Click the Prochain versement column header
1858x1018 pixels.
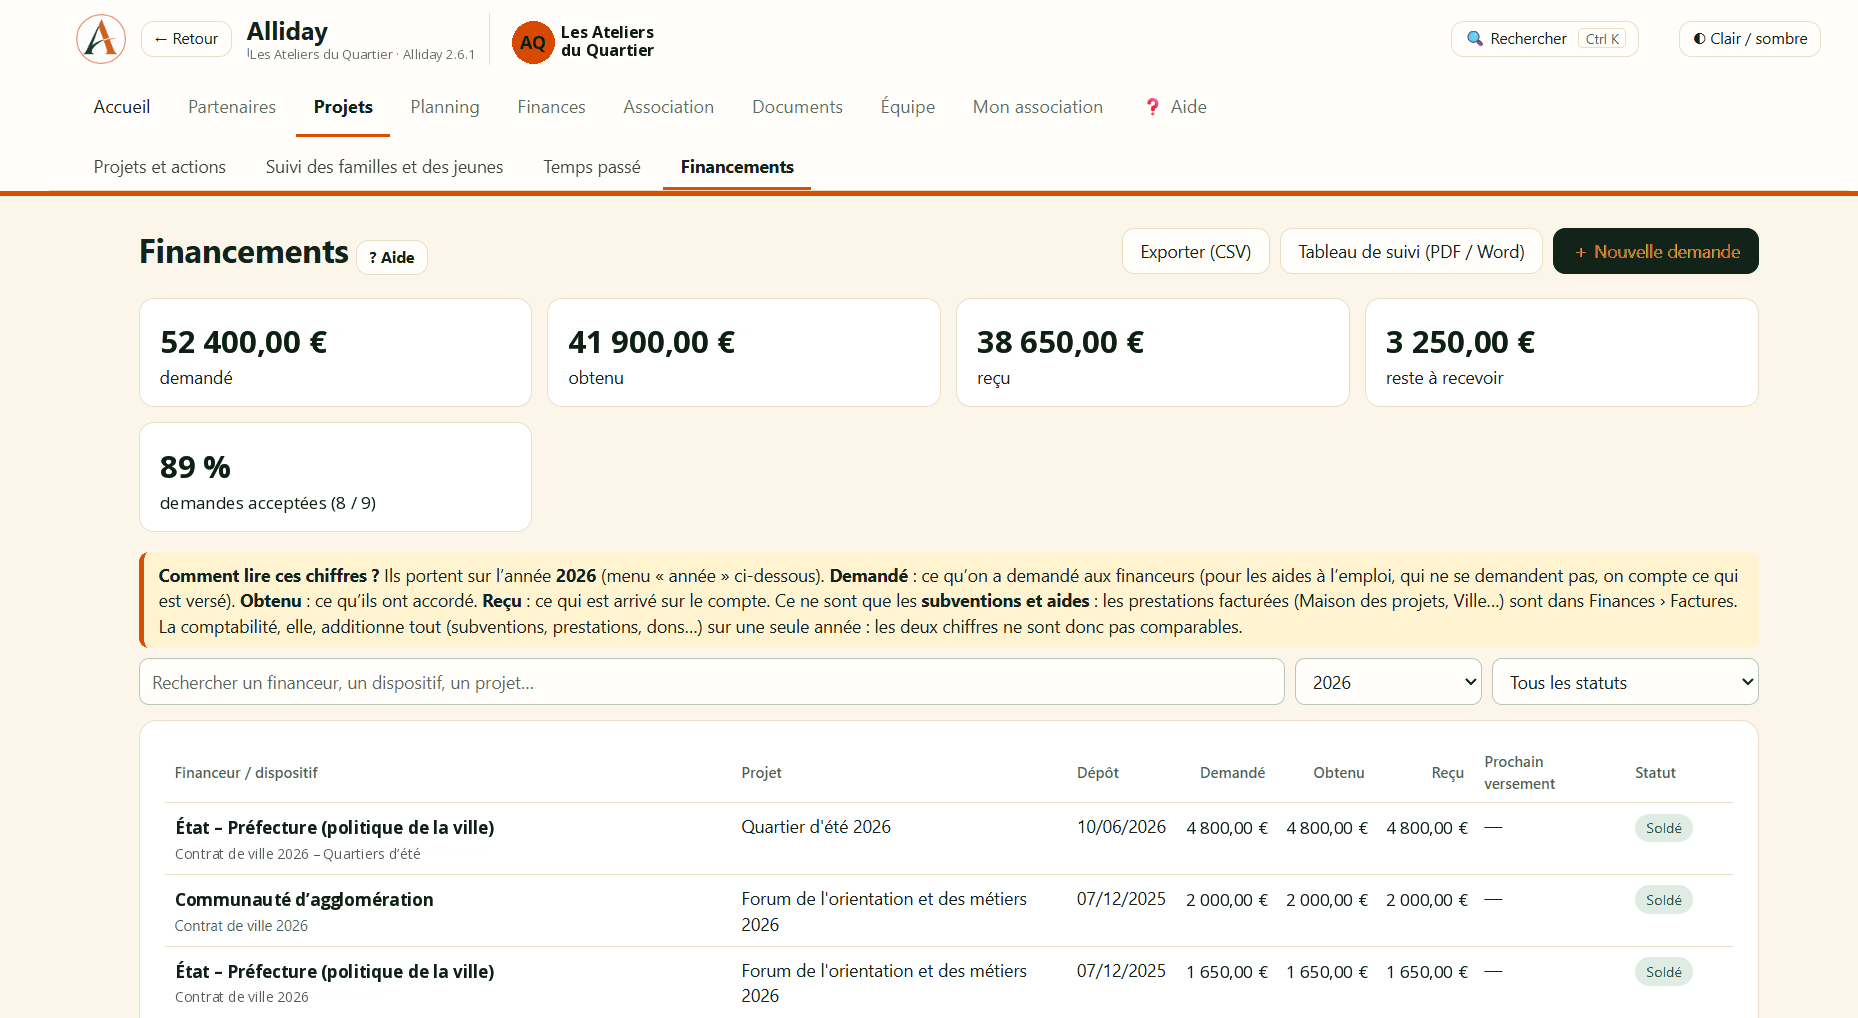(x=1520, y=773)
